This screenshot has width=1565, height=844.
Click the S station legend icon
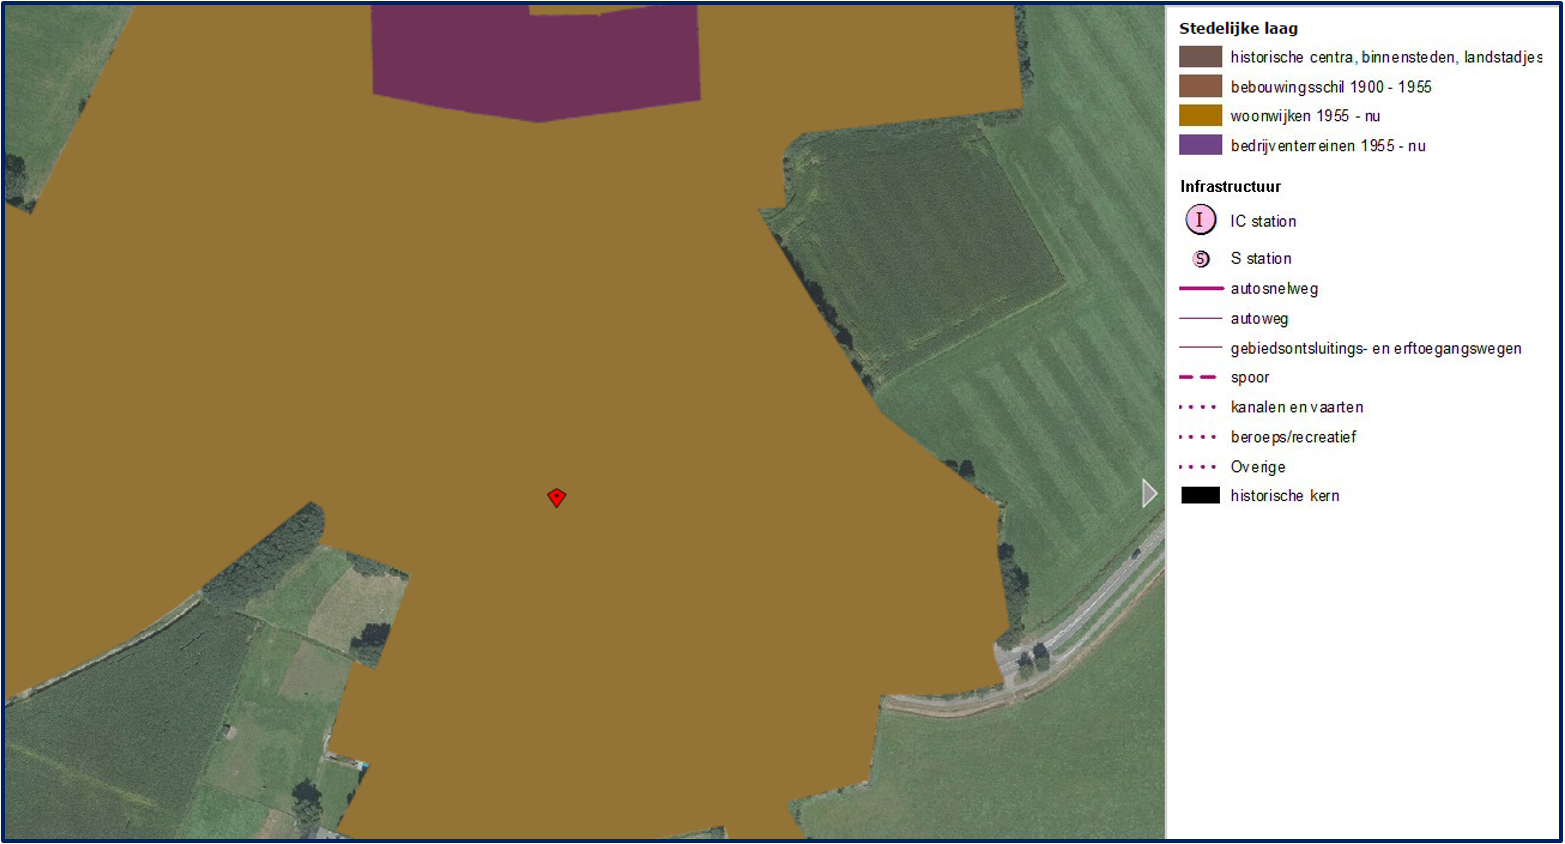coord(1201,259)
